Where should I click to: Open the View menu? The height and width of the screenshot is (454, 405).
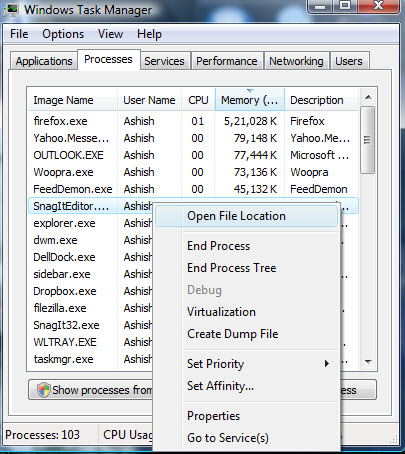click(110, 34)
